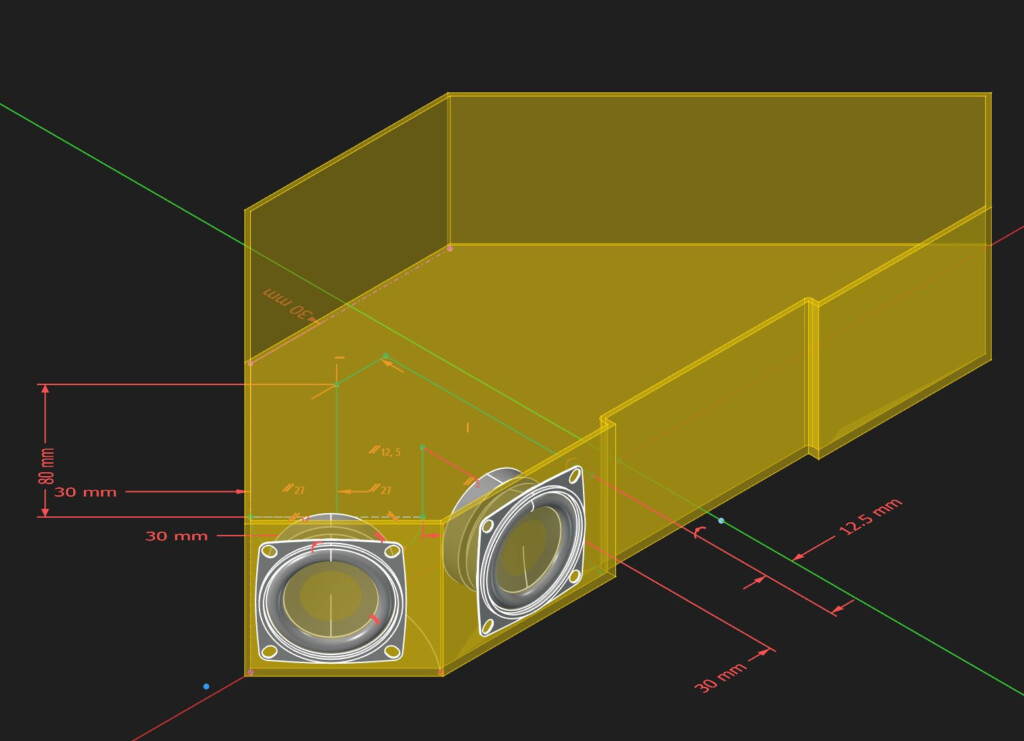This screenshot has height=741, width=1024.
Task: Pick the topmost green sketch vertex
Action: pyautogui.click(x=385, y=356)
